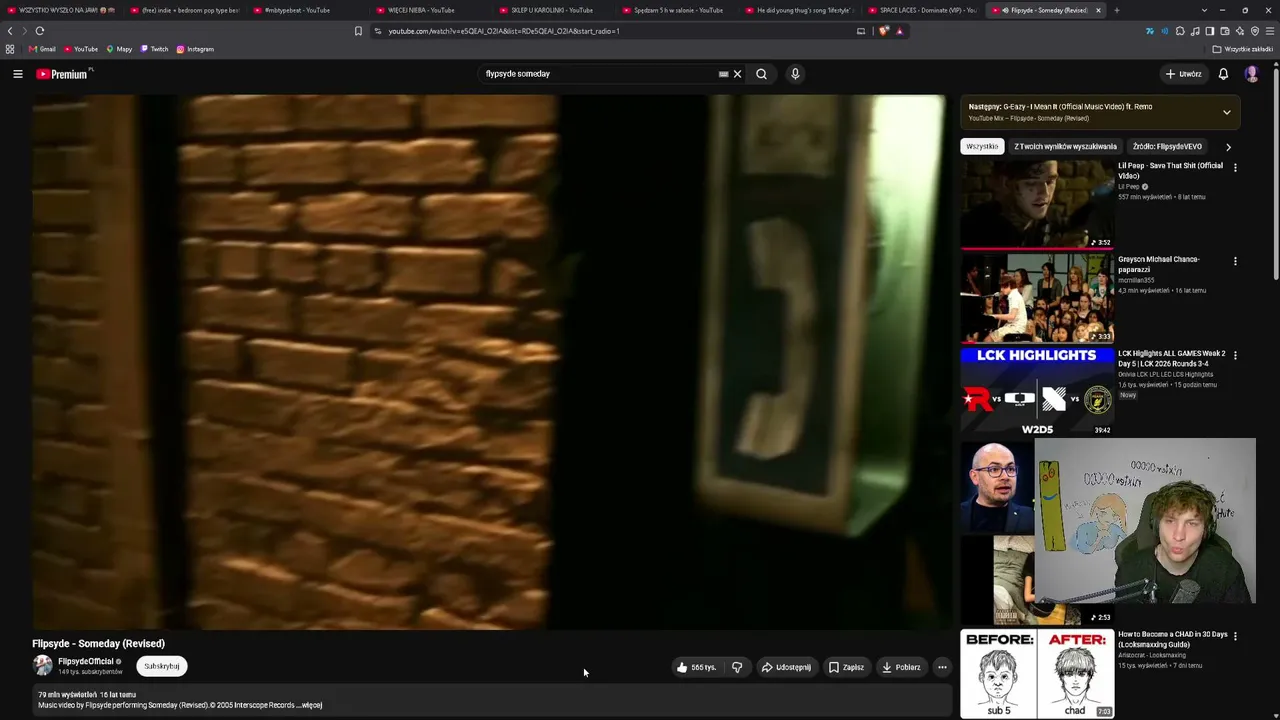Open the YouTube bookmark
Viewport: 1280px width, 720px height.
tap(81, 49)
